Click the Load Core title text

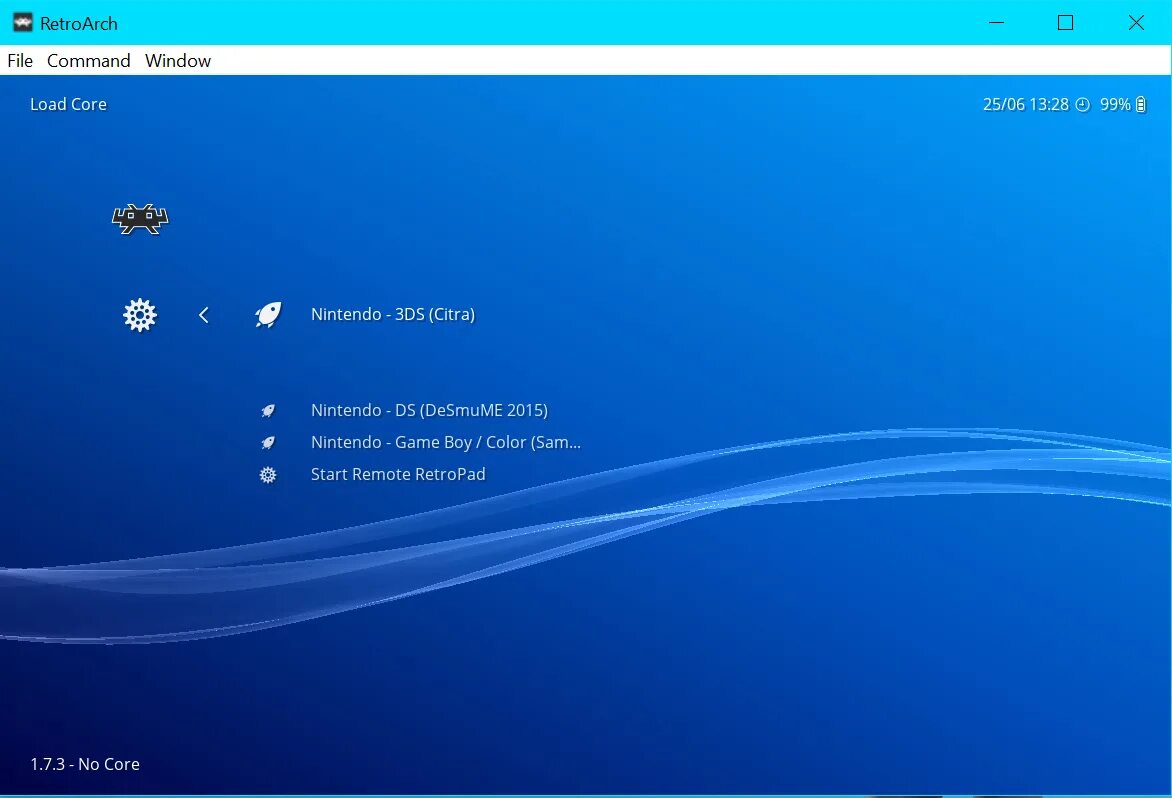point(68,105)
